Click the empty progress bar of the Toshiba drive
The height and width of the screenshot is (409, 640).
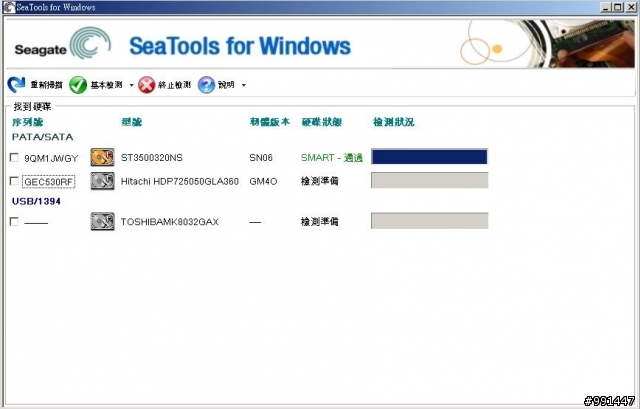pyautogui.click(x=429, y=221)
